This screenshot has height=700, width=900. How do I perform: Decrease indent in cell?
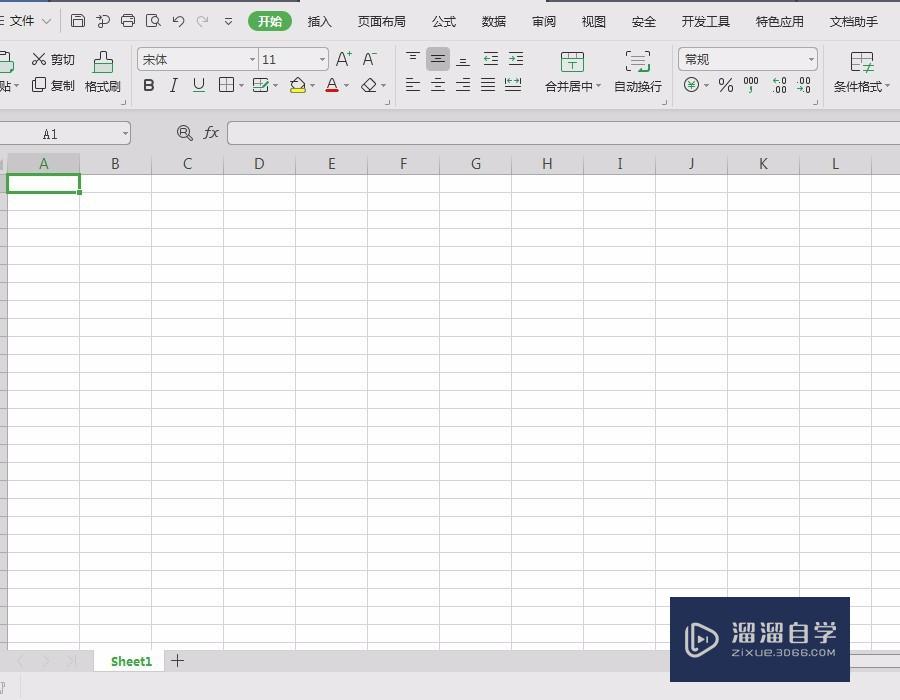(490, 59)
